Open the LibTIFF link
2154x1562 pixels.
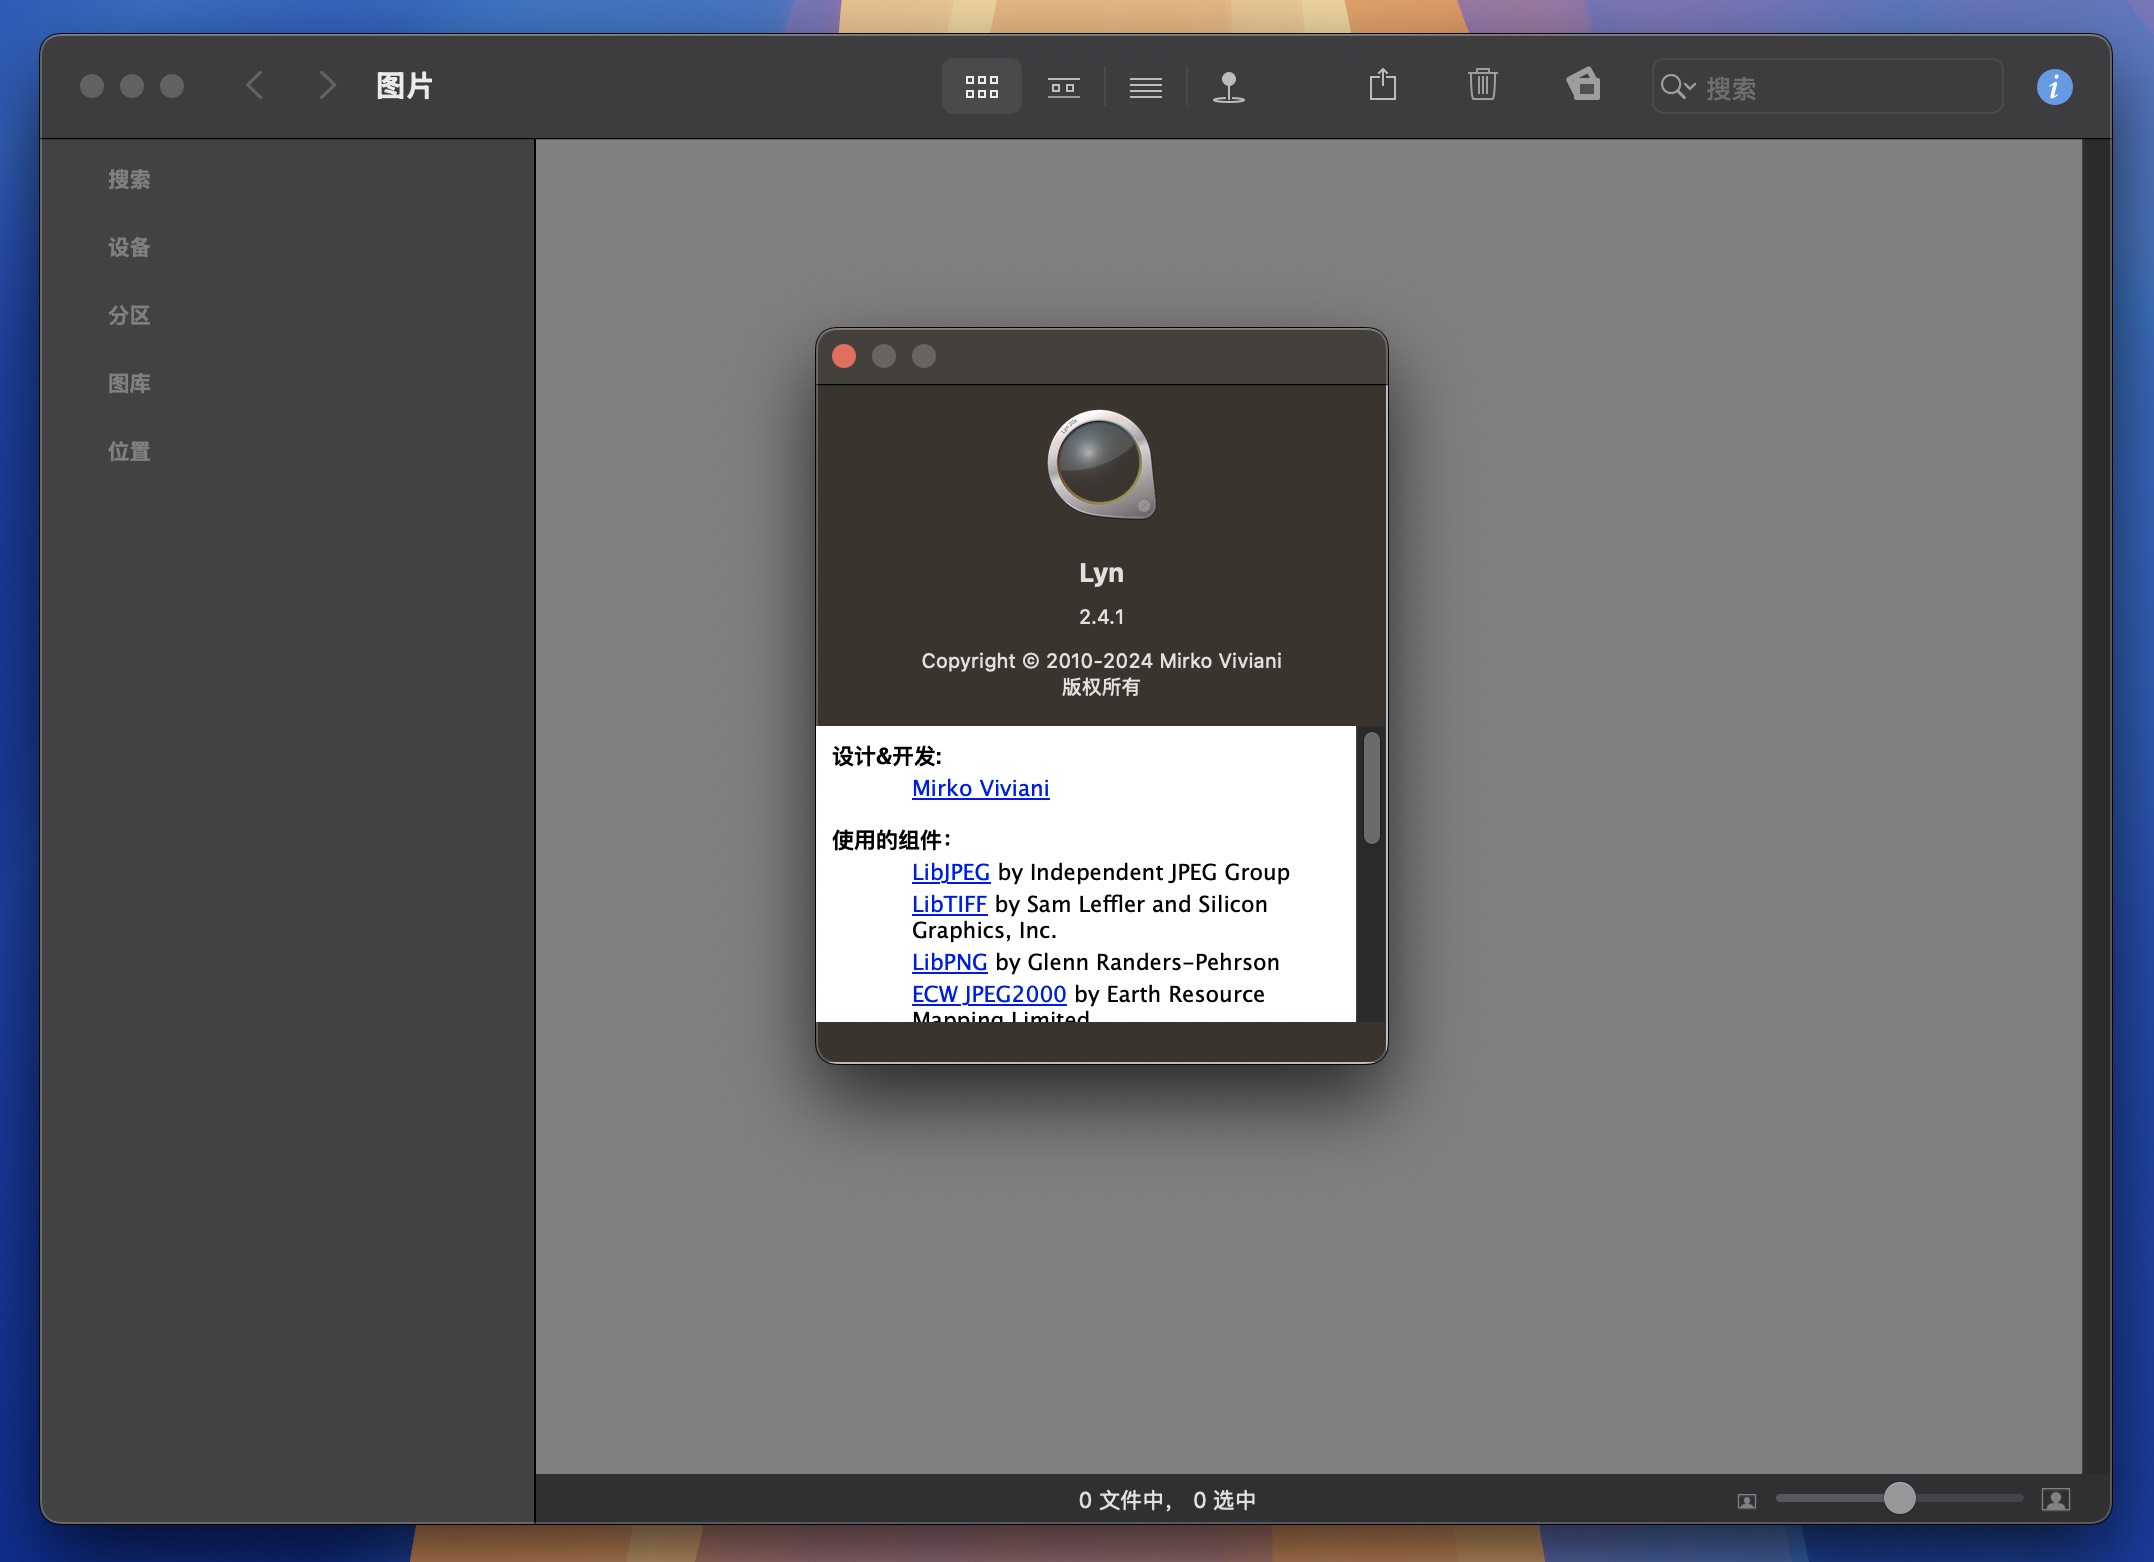[x=949, y=904]
